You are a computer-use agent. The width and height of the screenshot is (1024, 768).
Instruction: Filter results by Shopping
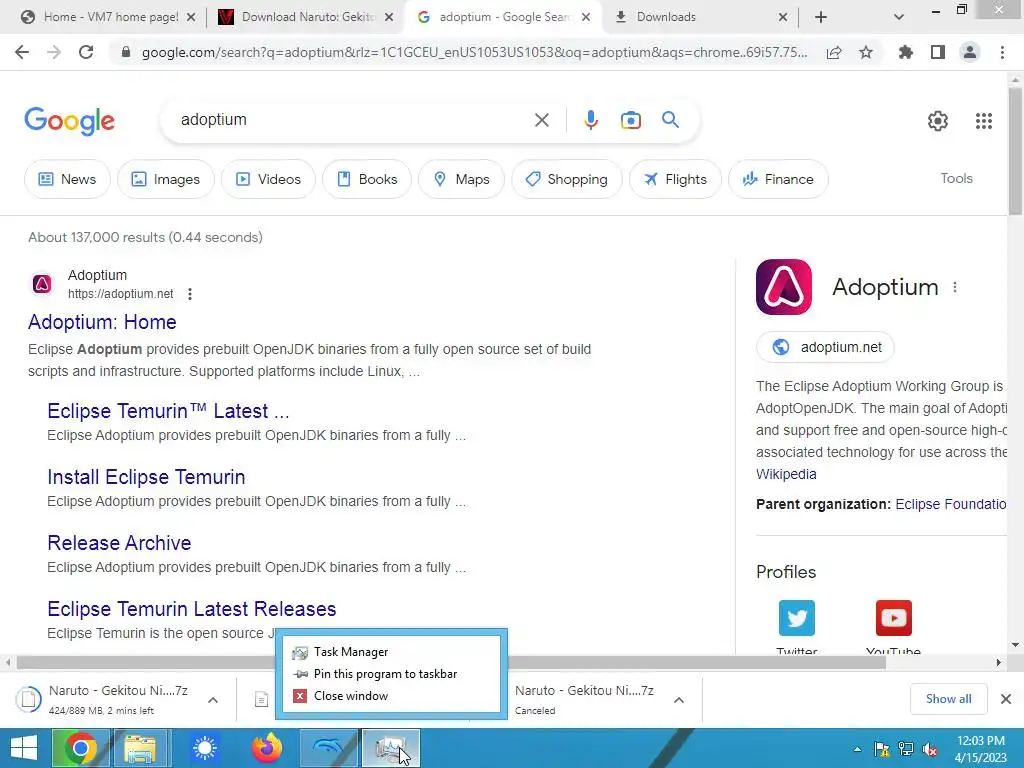click(x=567, y=179)
